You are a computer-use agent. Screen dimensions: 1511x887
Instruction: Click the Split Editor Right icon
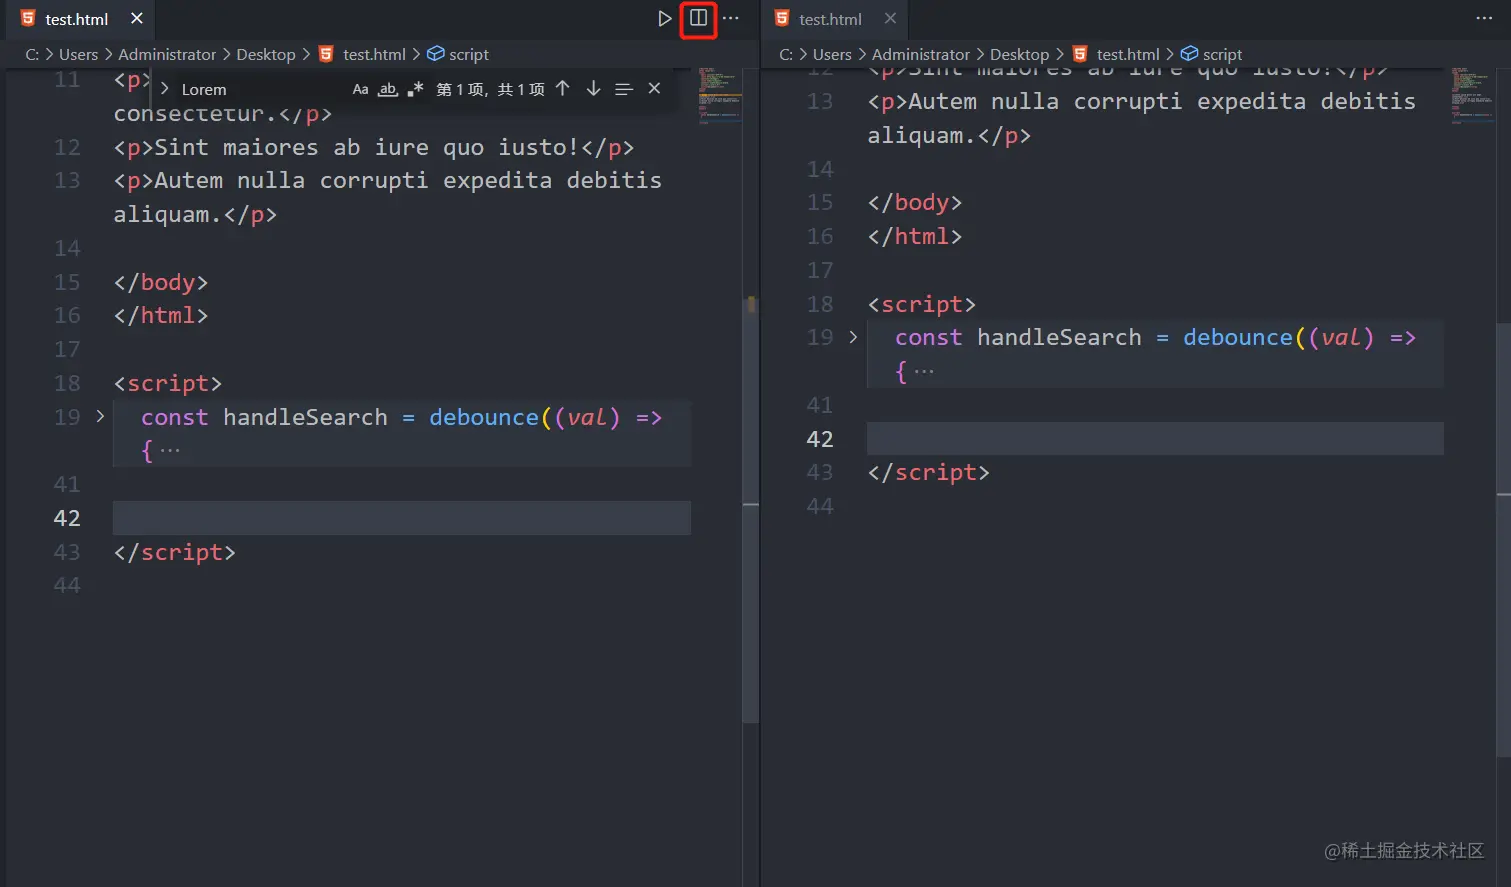698,18
